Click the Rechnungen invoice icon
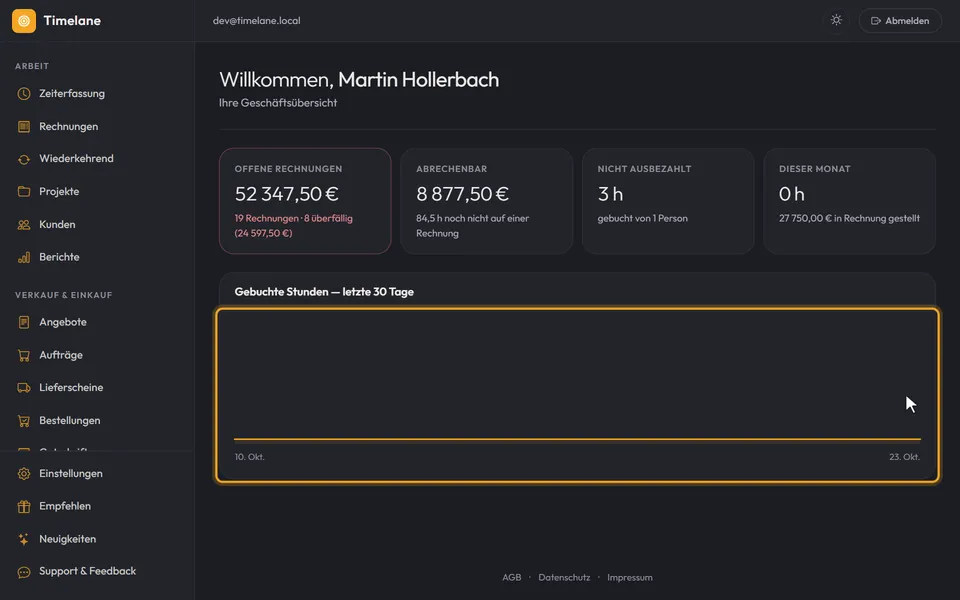Screen dimensions: 960x600 pyautogui.click(x=24, y=127)
